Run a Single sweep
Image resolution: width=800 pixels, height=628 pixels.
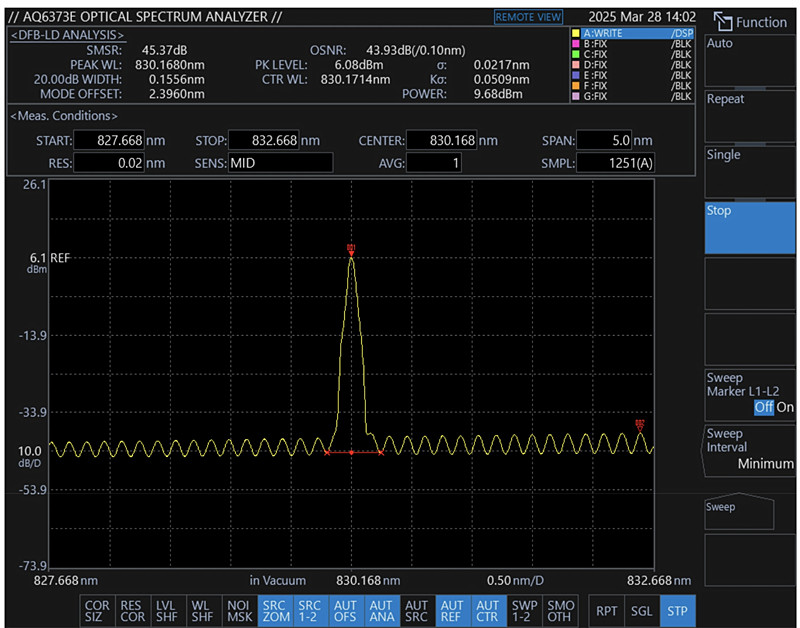click(749, 172)
